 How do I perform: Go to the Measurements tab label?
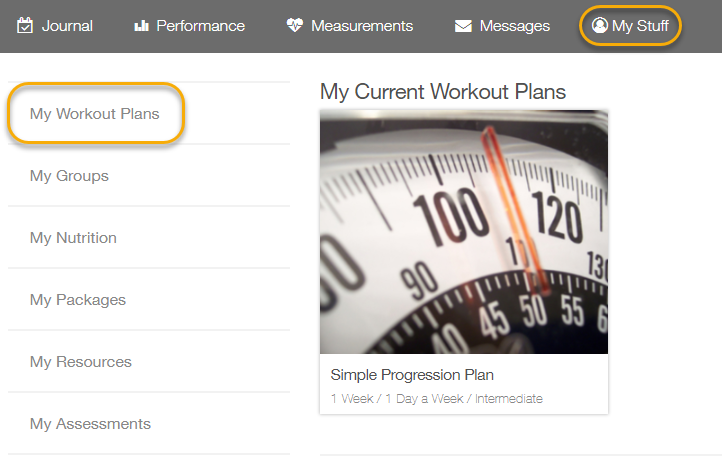point(362,25)
